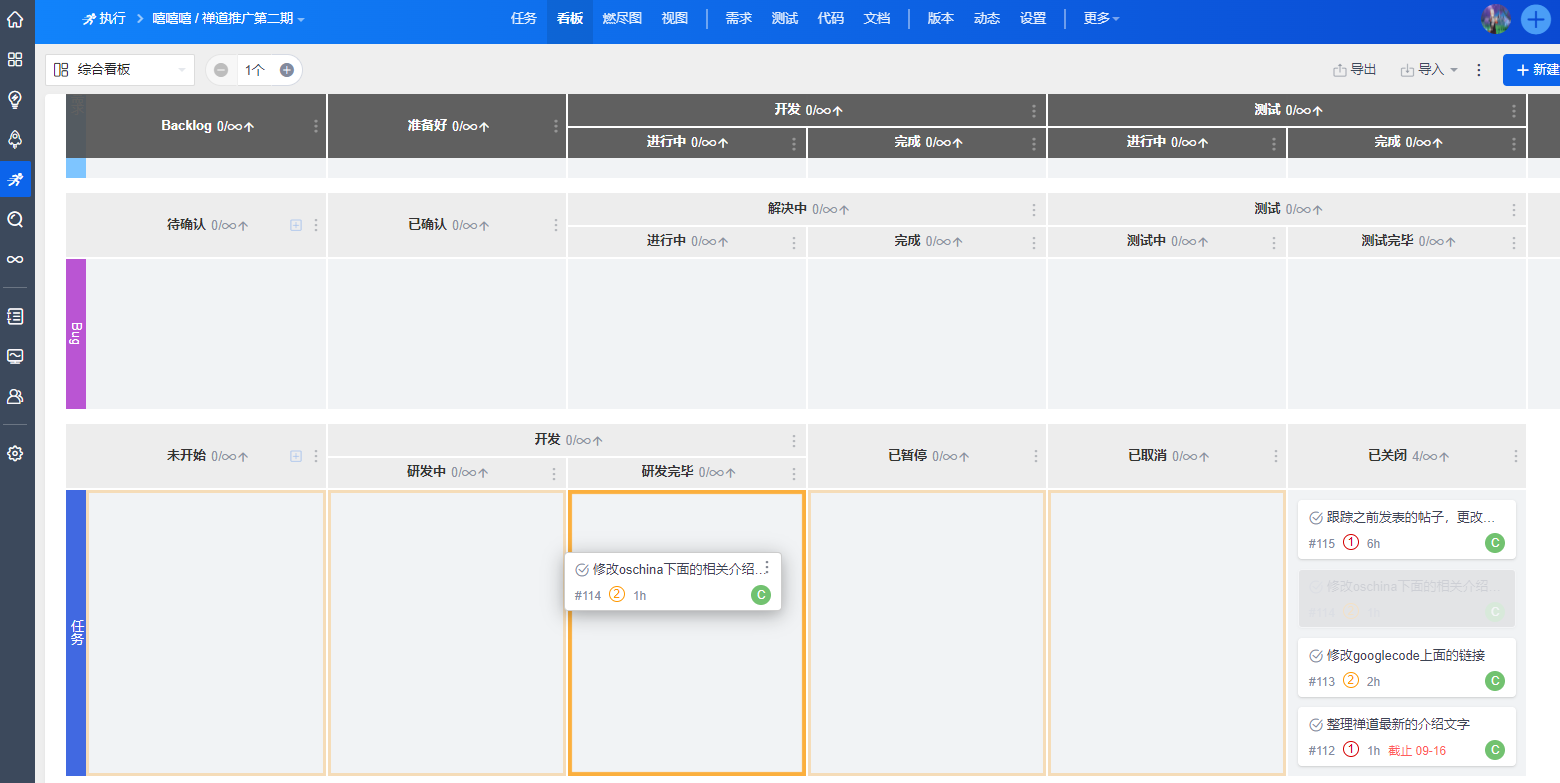
Task: Open the 准备好 column's three-dot menu
Action: [556, 126]
